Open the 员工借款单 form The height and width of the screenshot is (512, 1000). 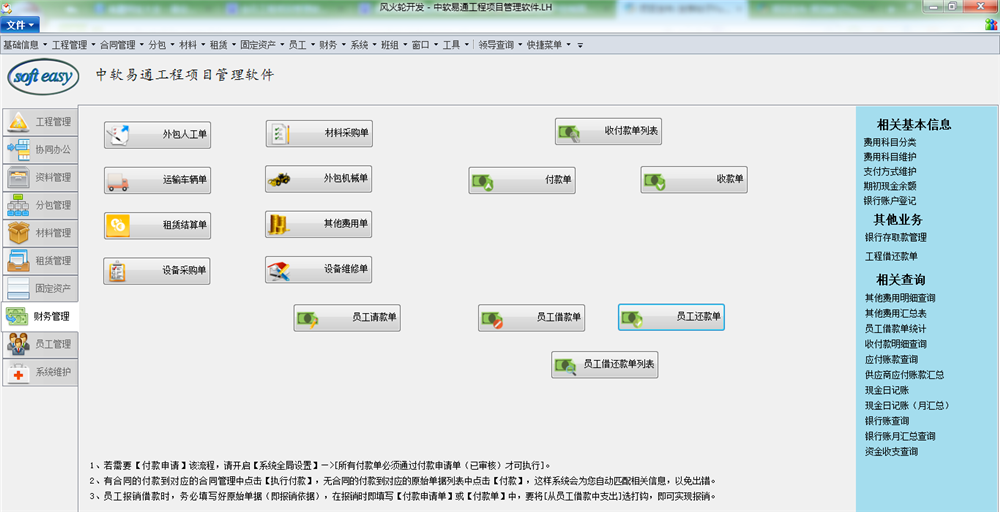pos(531,318)
